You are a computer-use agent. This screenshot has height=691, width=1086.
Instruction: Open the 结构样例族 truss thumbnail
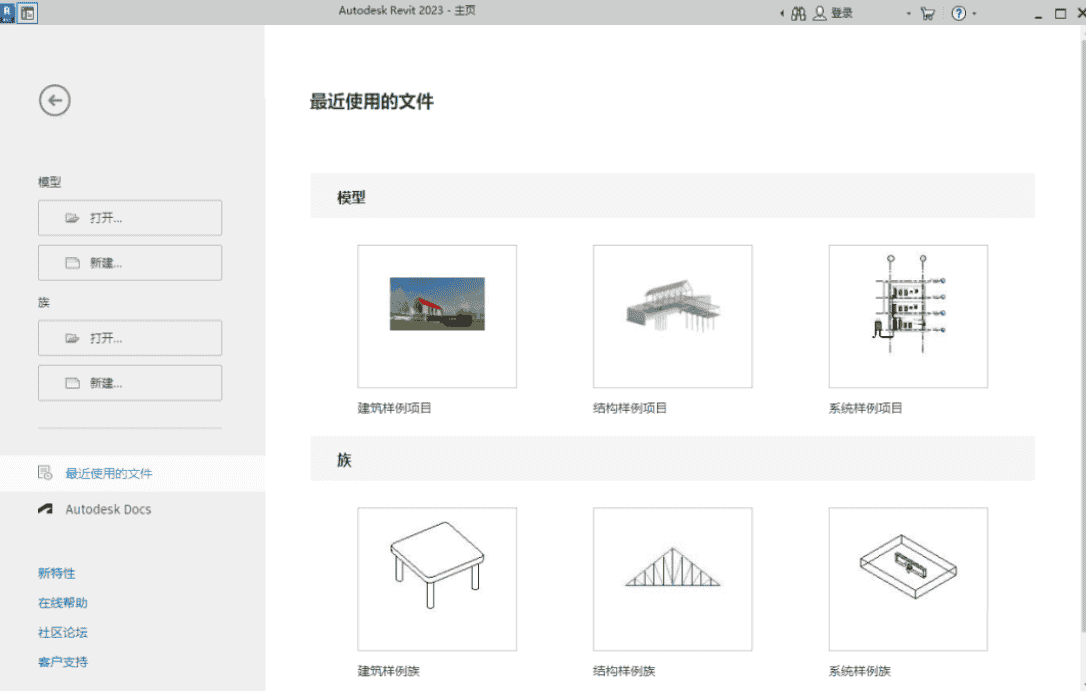click(672, 579)
